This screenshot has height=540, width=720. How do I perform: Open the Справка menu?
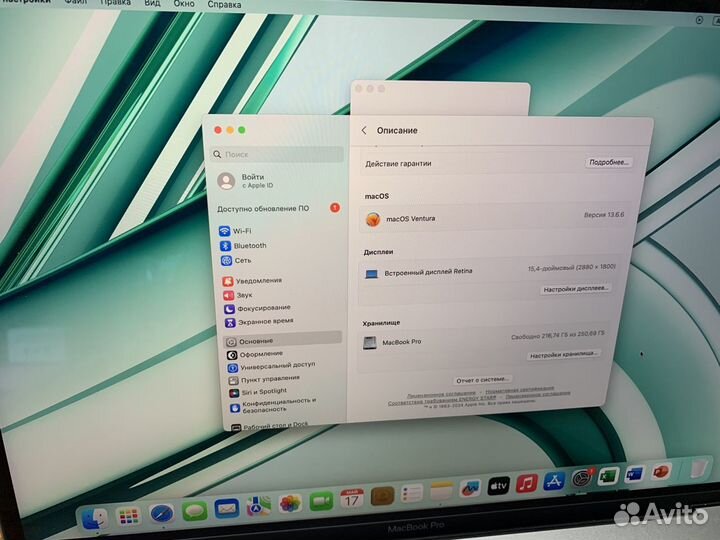coord(224,5)
